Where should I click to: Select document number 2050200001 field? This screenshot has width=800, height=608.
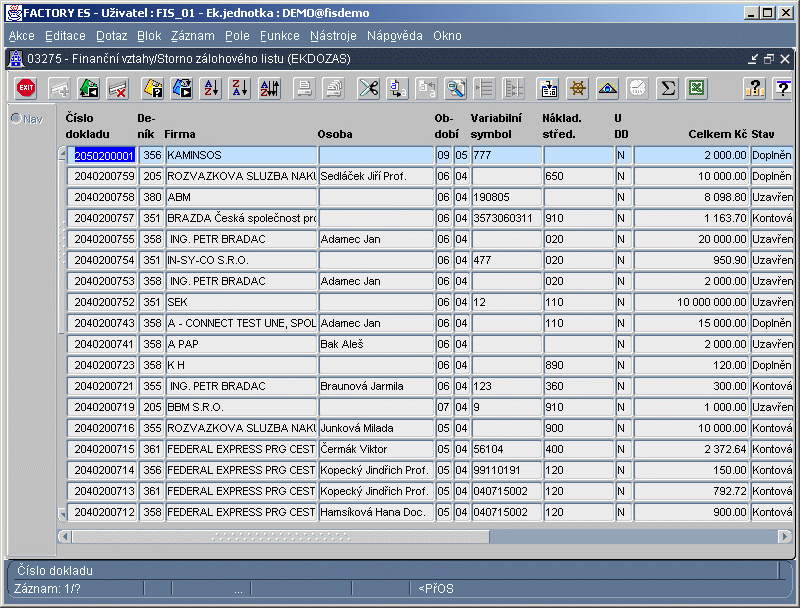tap(104, 155)
